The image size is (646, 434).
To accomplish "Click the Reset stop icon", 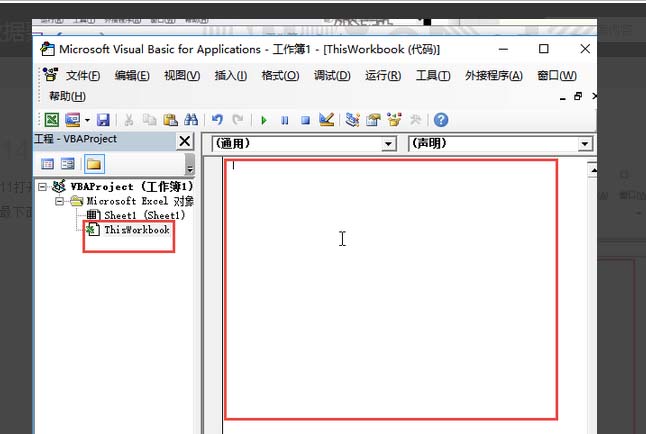I will (305, 120).
